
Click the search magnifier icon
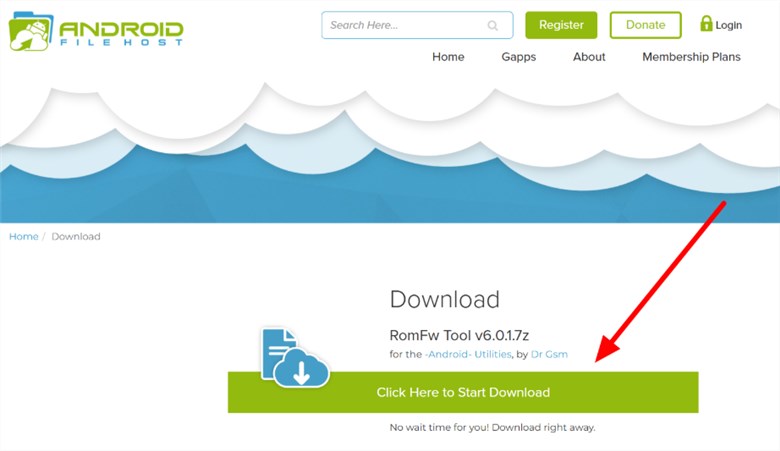[x=492, y=25]
